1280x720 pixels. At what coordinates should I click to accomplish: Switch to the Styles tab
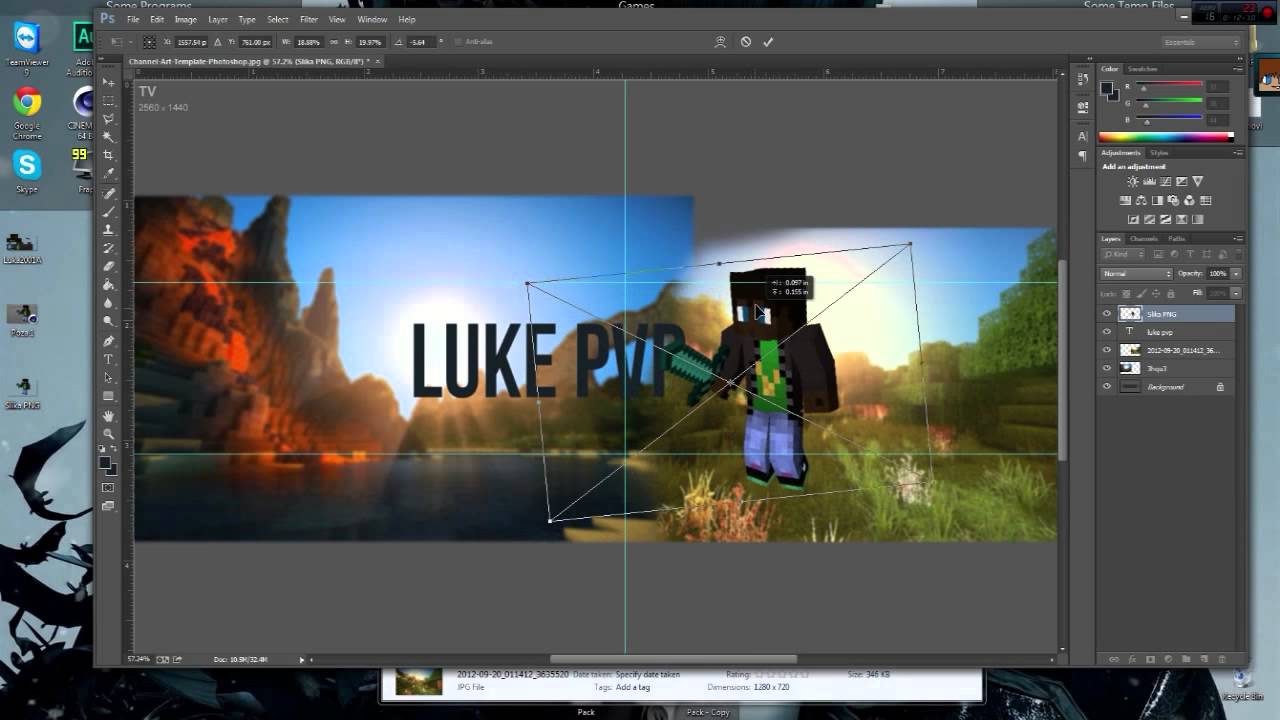(1159, 153)
